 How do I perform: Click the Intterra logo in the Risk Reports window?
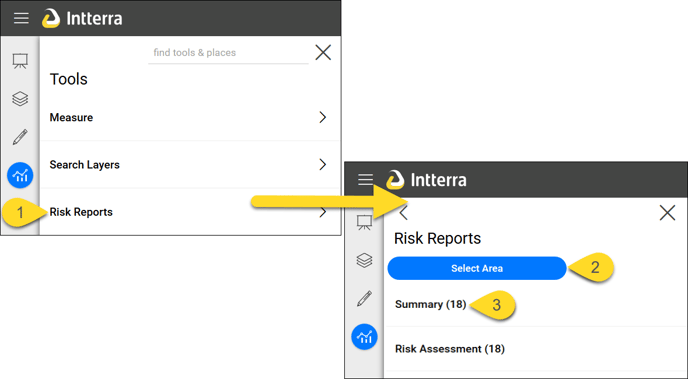click(x=426, y=180)
